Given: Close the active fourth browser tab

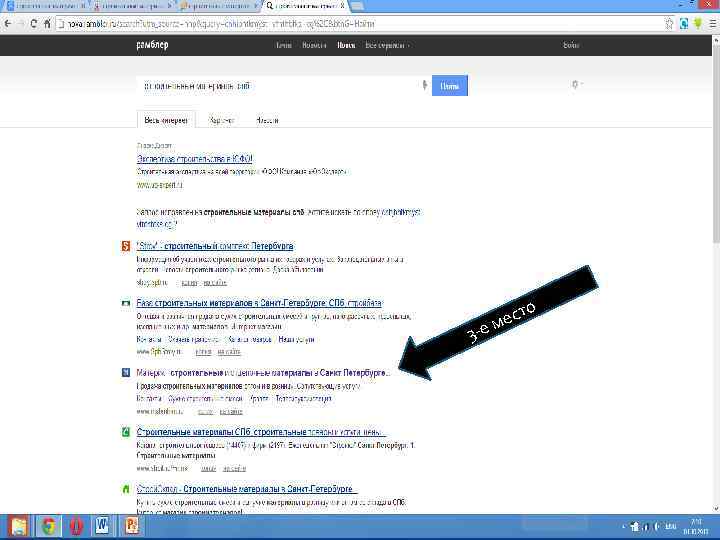Looking at the screenshot, I should [x=343, y=6].
